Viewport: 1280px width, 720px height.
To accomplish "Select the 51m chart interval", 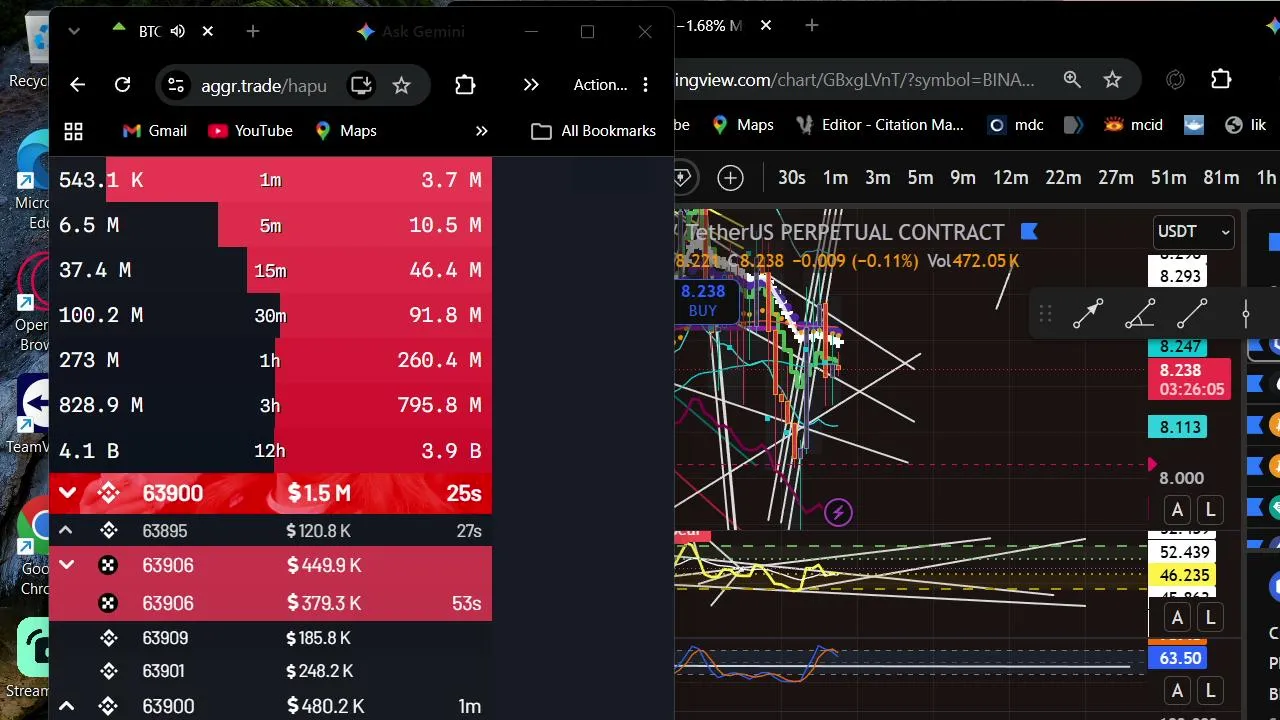I will (x=1168, y=178).
